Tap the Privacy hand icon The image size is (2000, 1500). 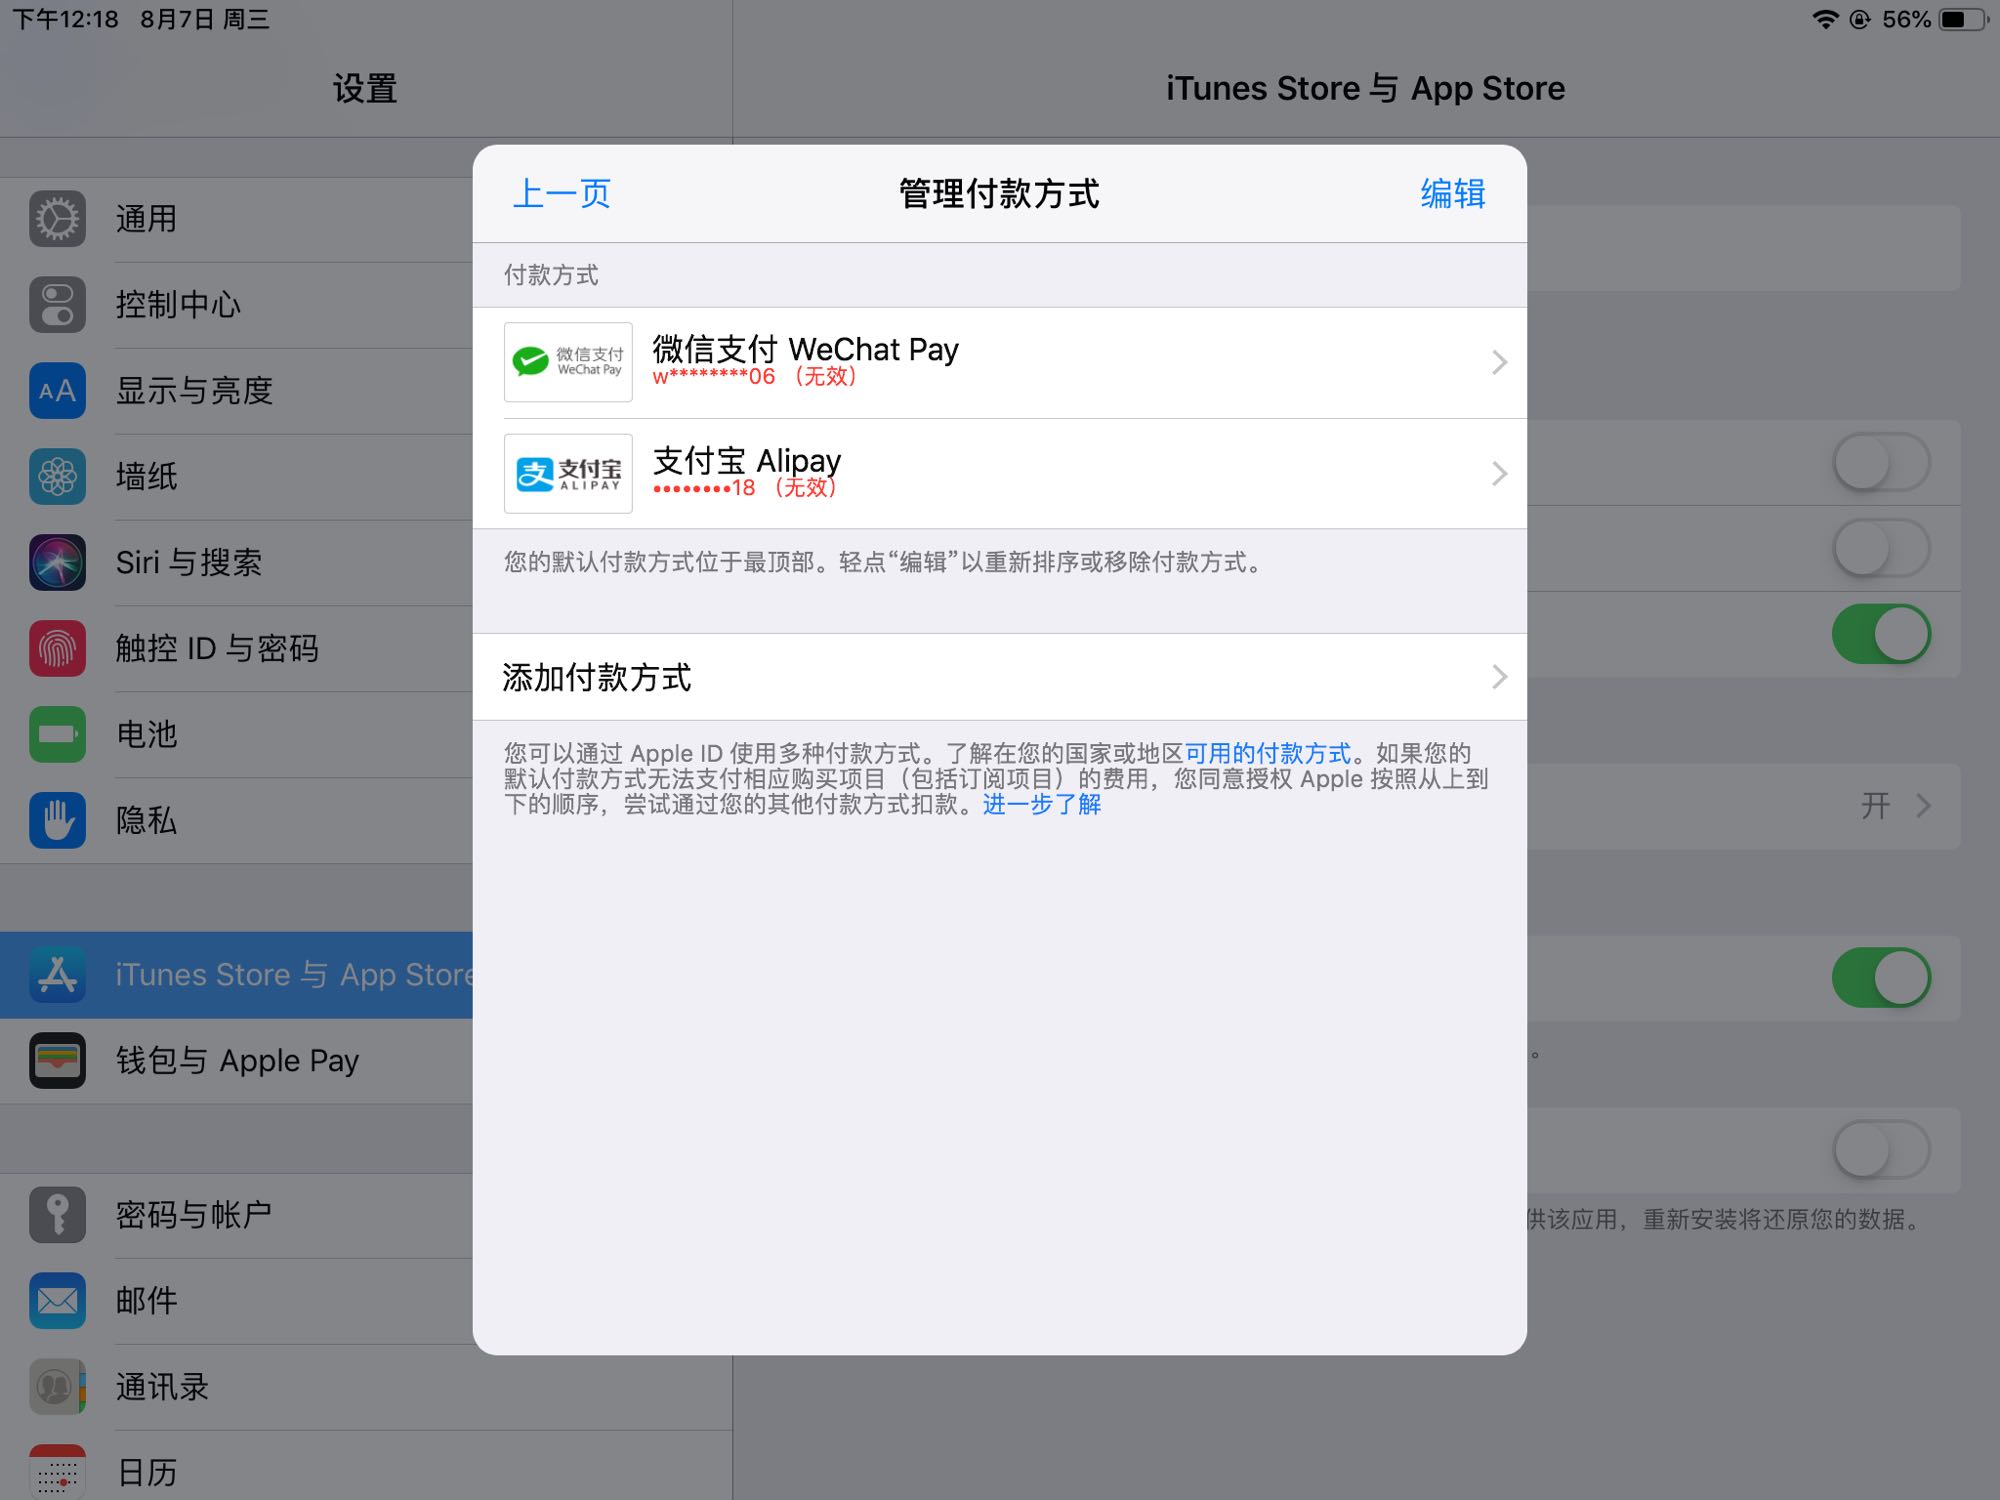[57, 820]
